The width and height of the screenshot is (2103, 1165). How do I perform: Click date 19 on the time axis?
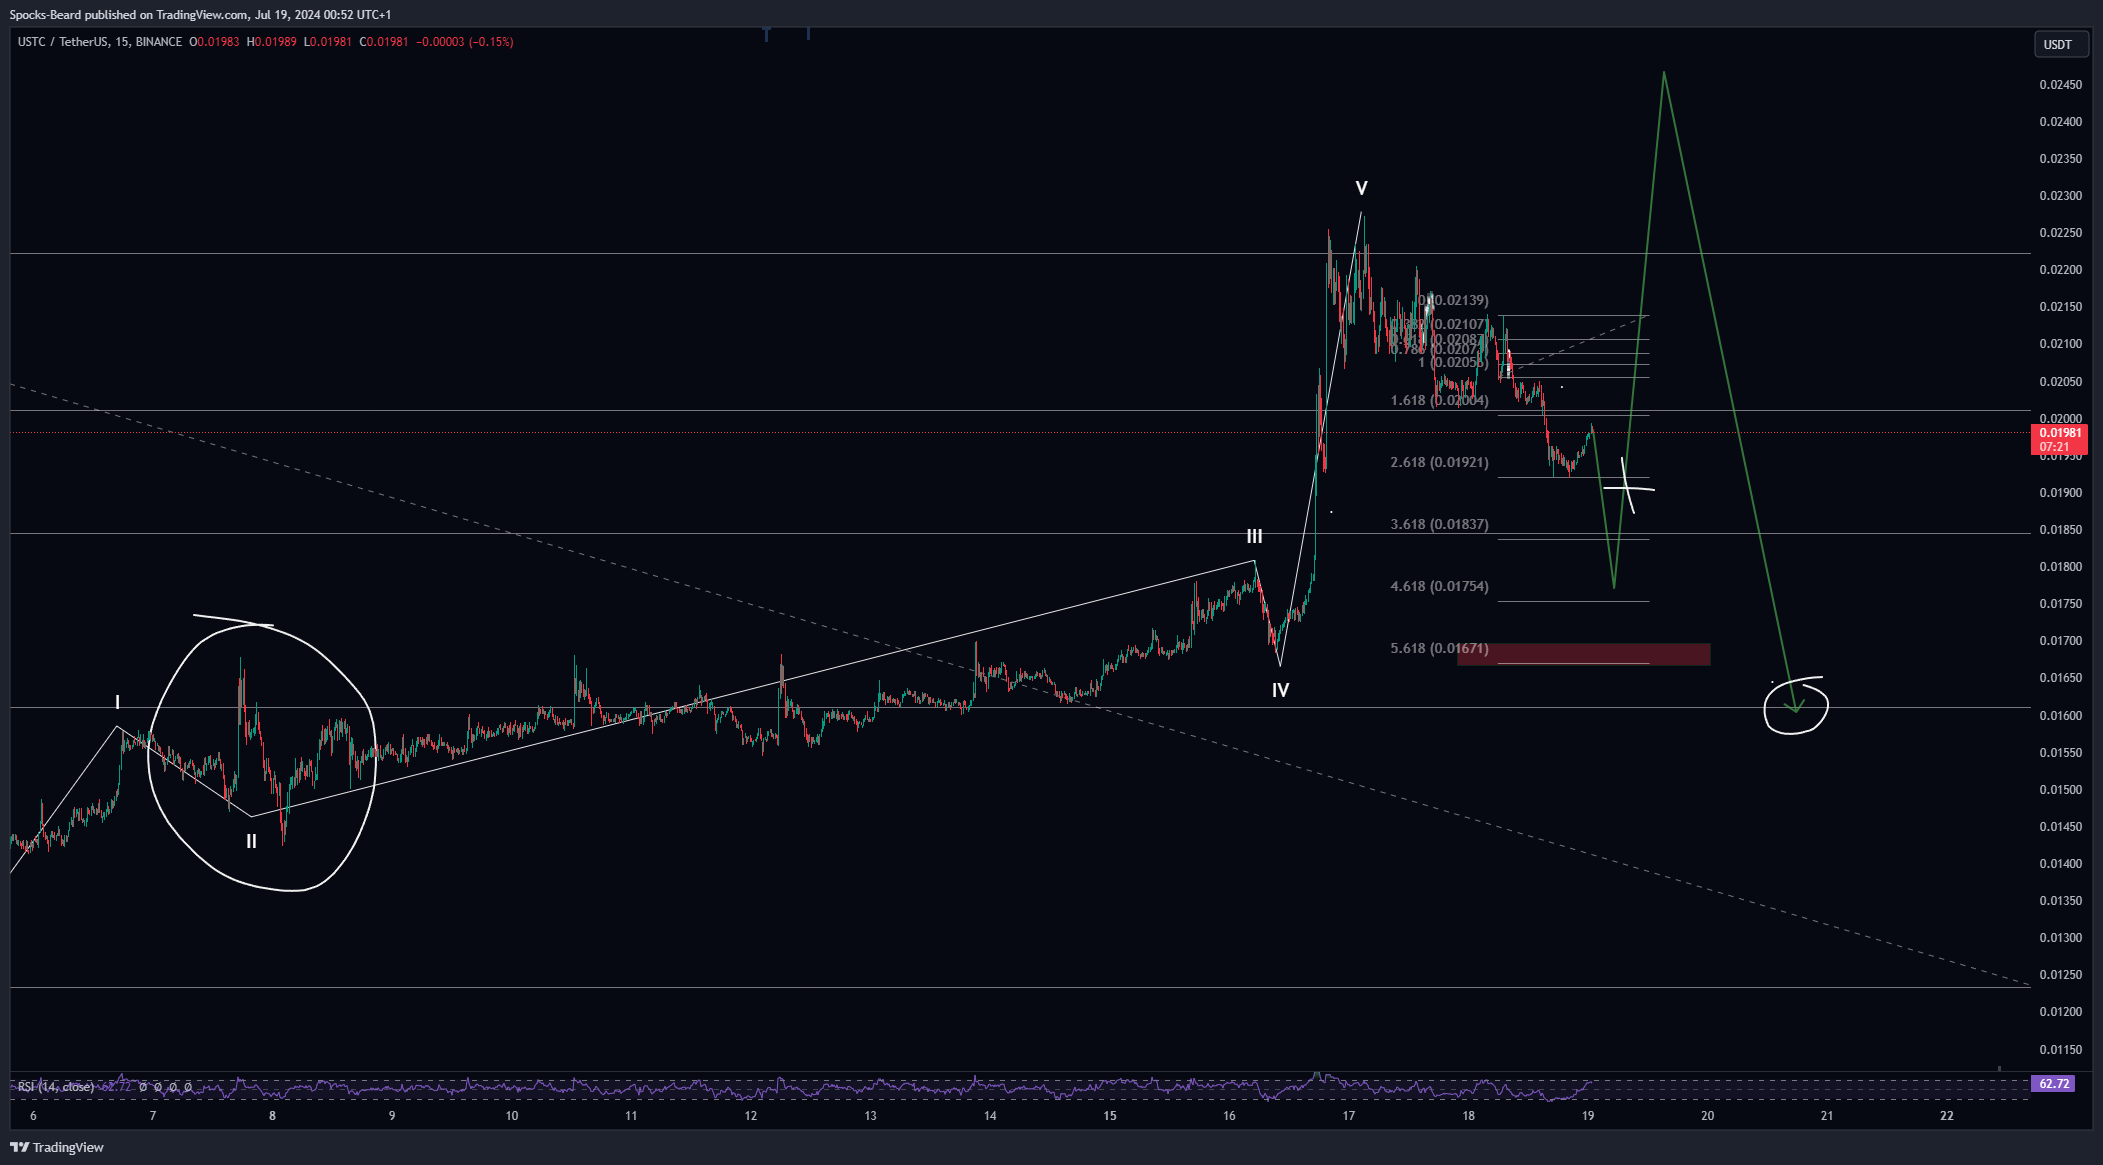pyautogui.click(x=1588, y=1116)
